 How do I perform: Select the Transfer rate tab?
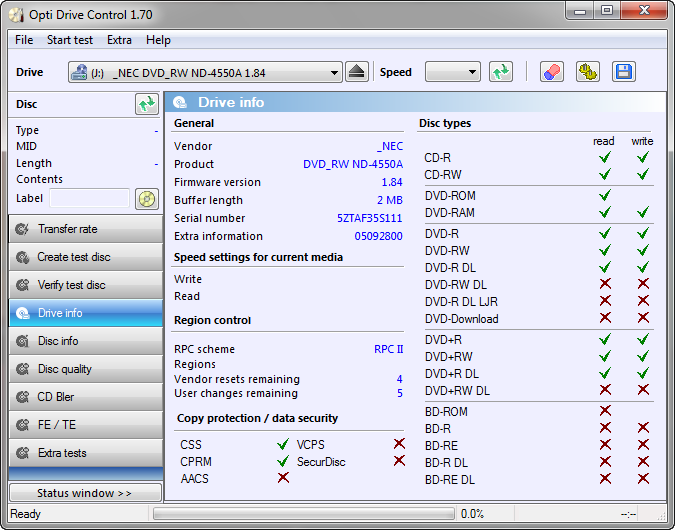click(86, 229)
